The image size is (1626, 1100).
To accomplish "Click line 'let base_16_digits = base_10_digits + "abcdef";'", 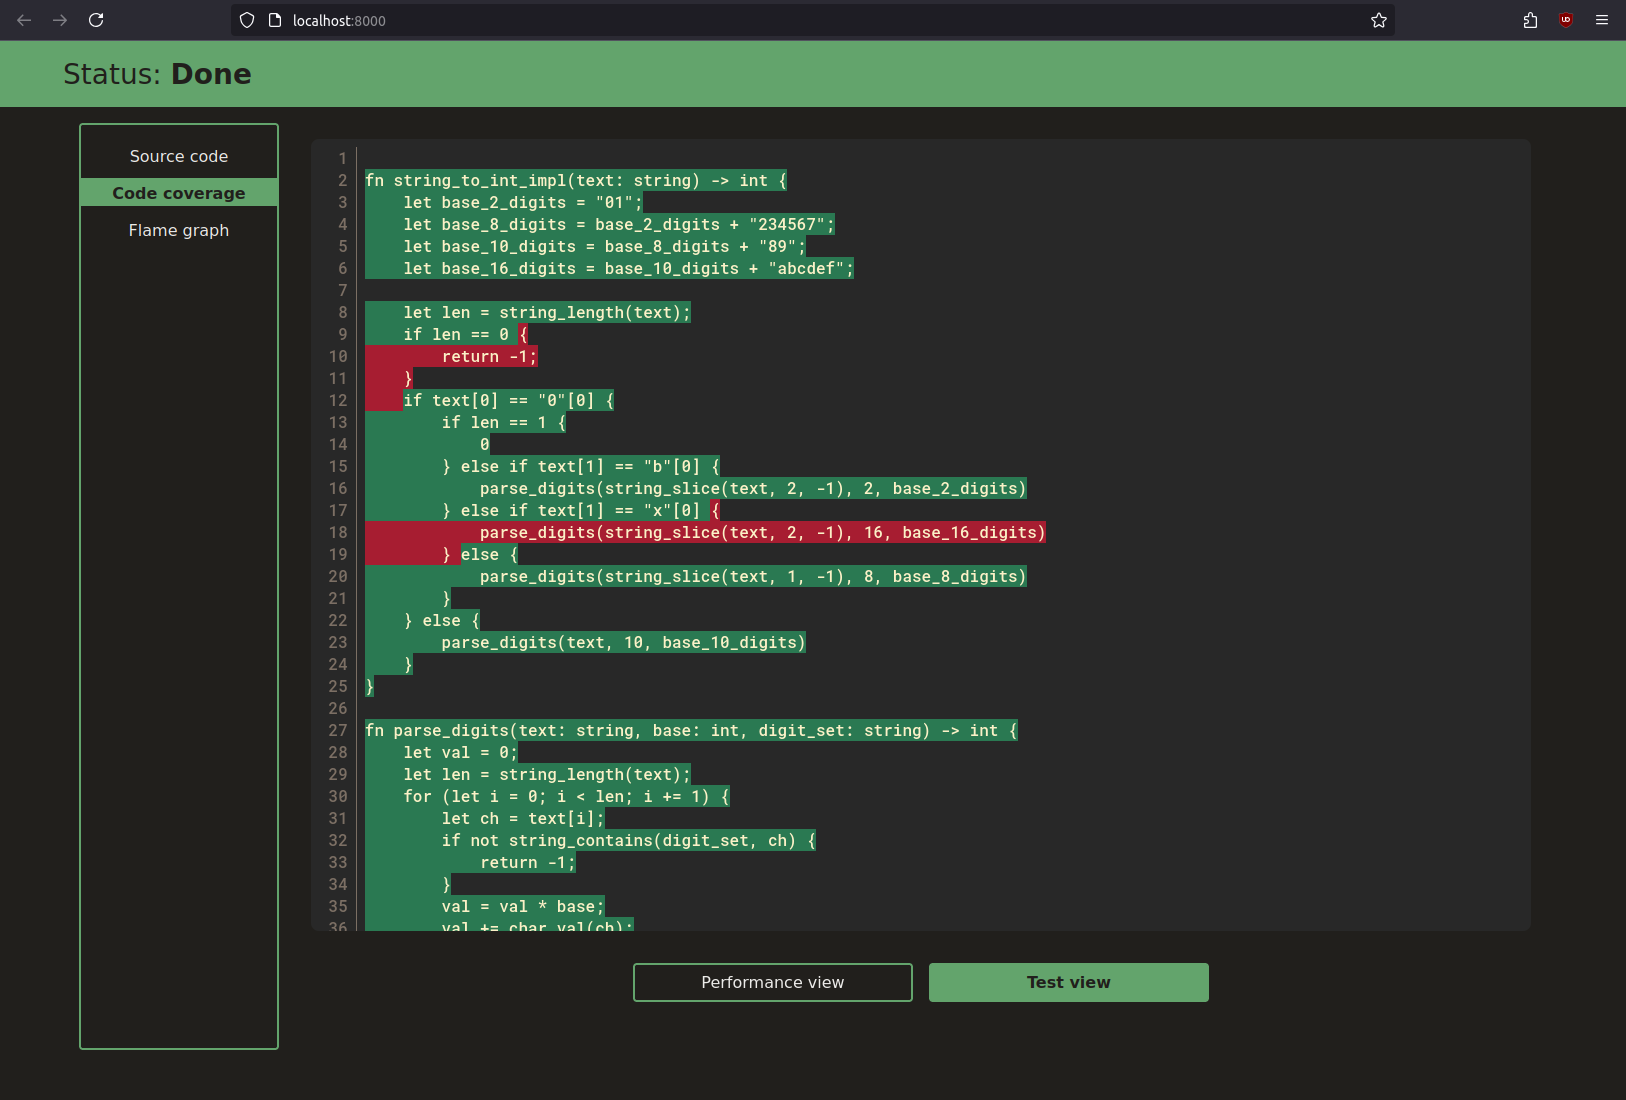I will click(628, 268).
